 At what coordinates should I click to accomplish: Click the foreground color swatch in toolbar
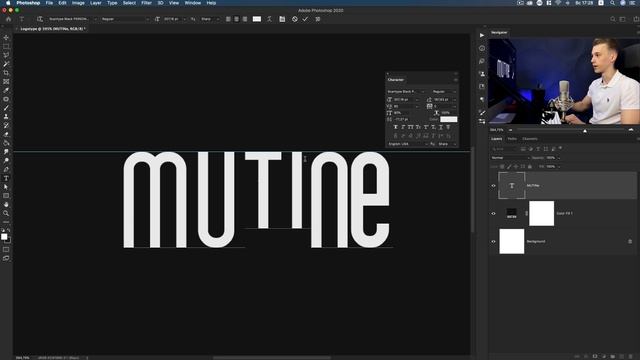(4, 237)
